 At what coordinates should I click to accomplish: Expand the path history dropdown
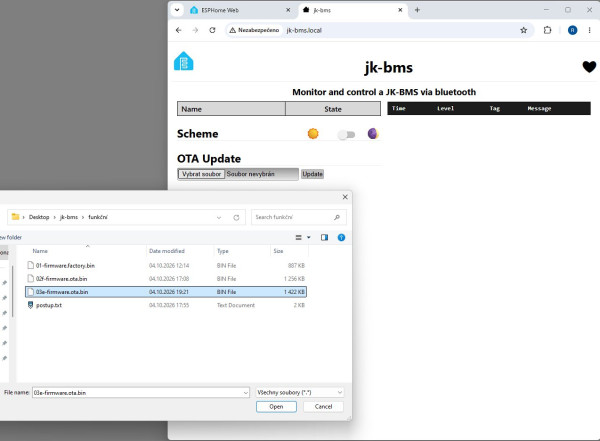pos(219,217)
